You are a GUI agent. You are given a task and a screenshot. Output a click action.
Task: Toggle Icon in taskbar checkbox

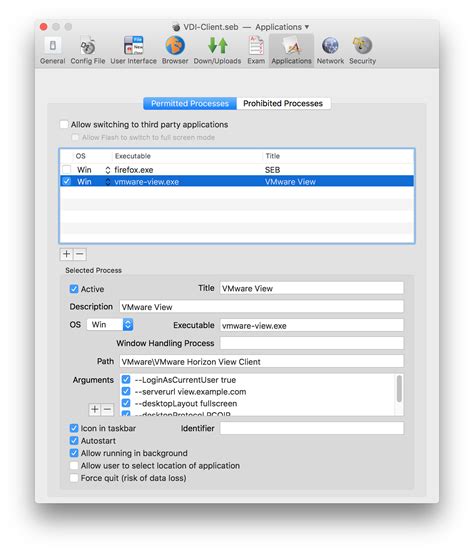(74, 428)
